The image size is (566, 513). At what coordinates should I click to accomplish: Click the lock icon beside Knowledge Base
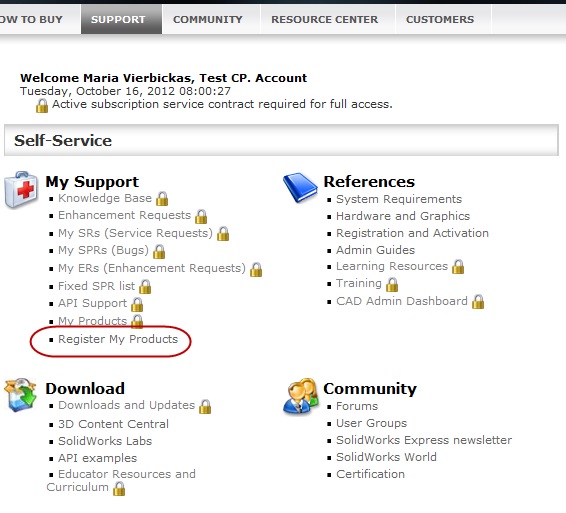coord(162,199)
